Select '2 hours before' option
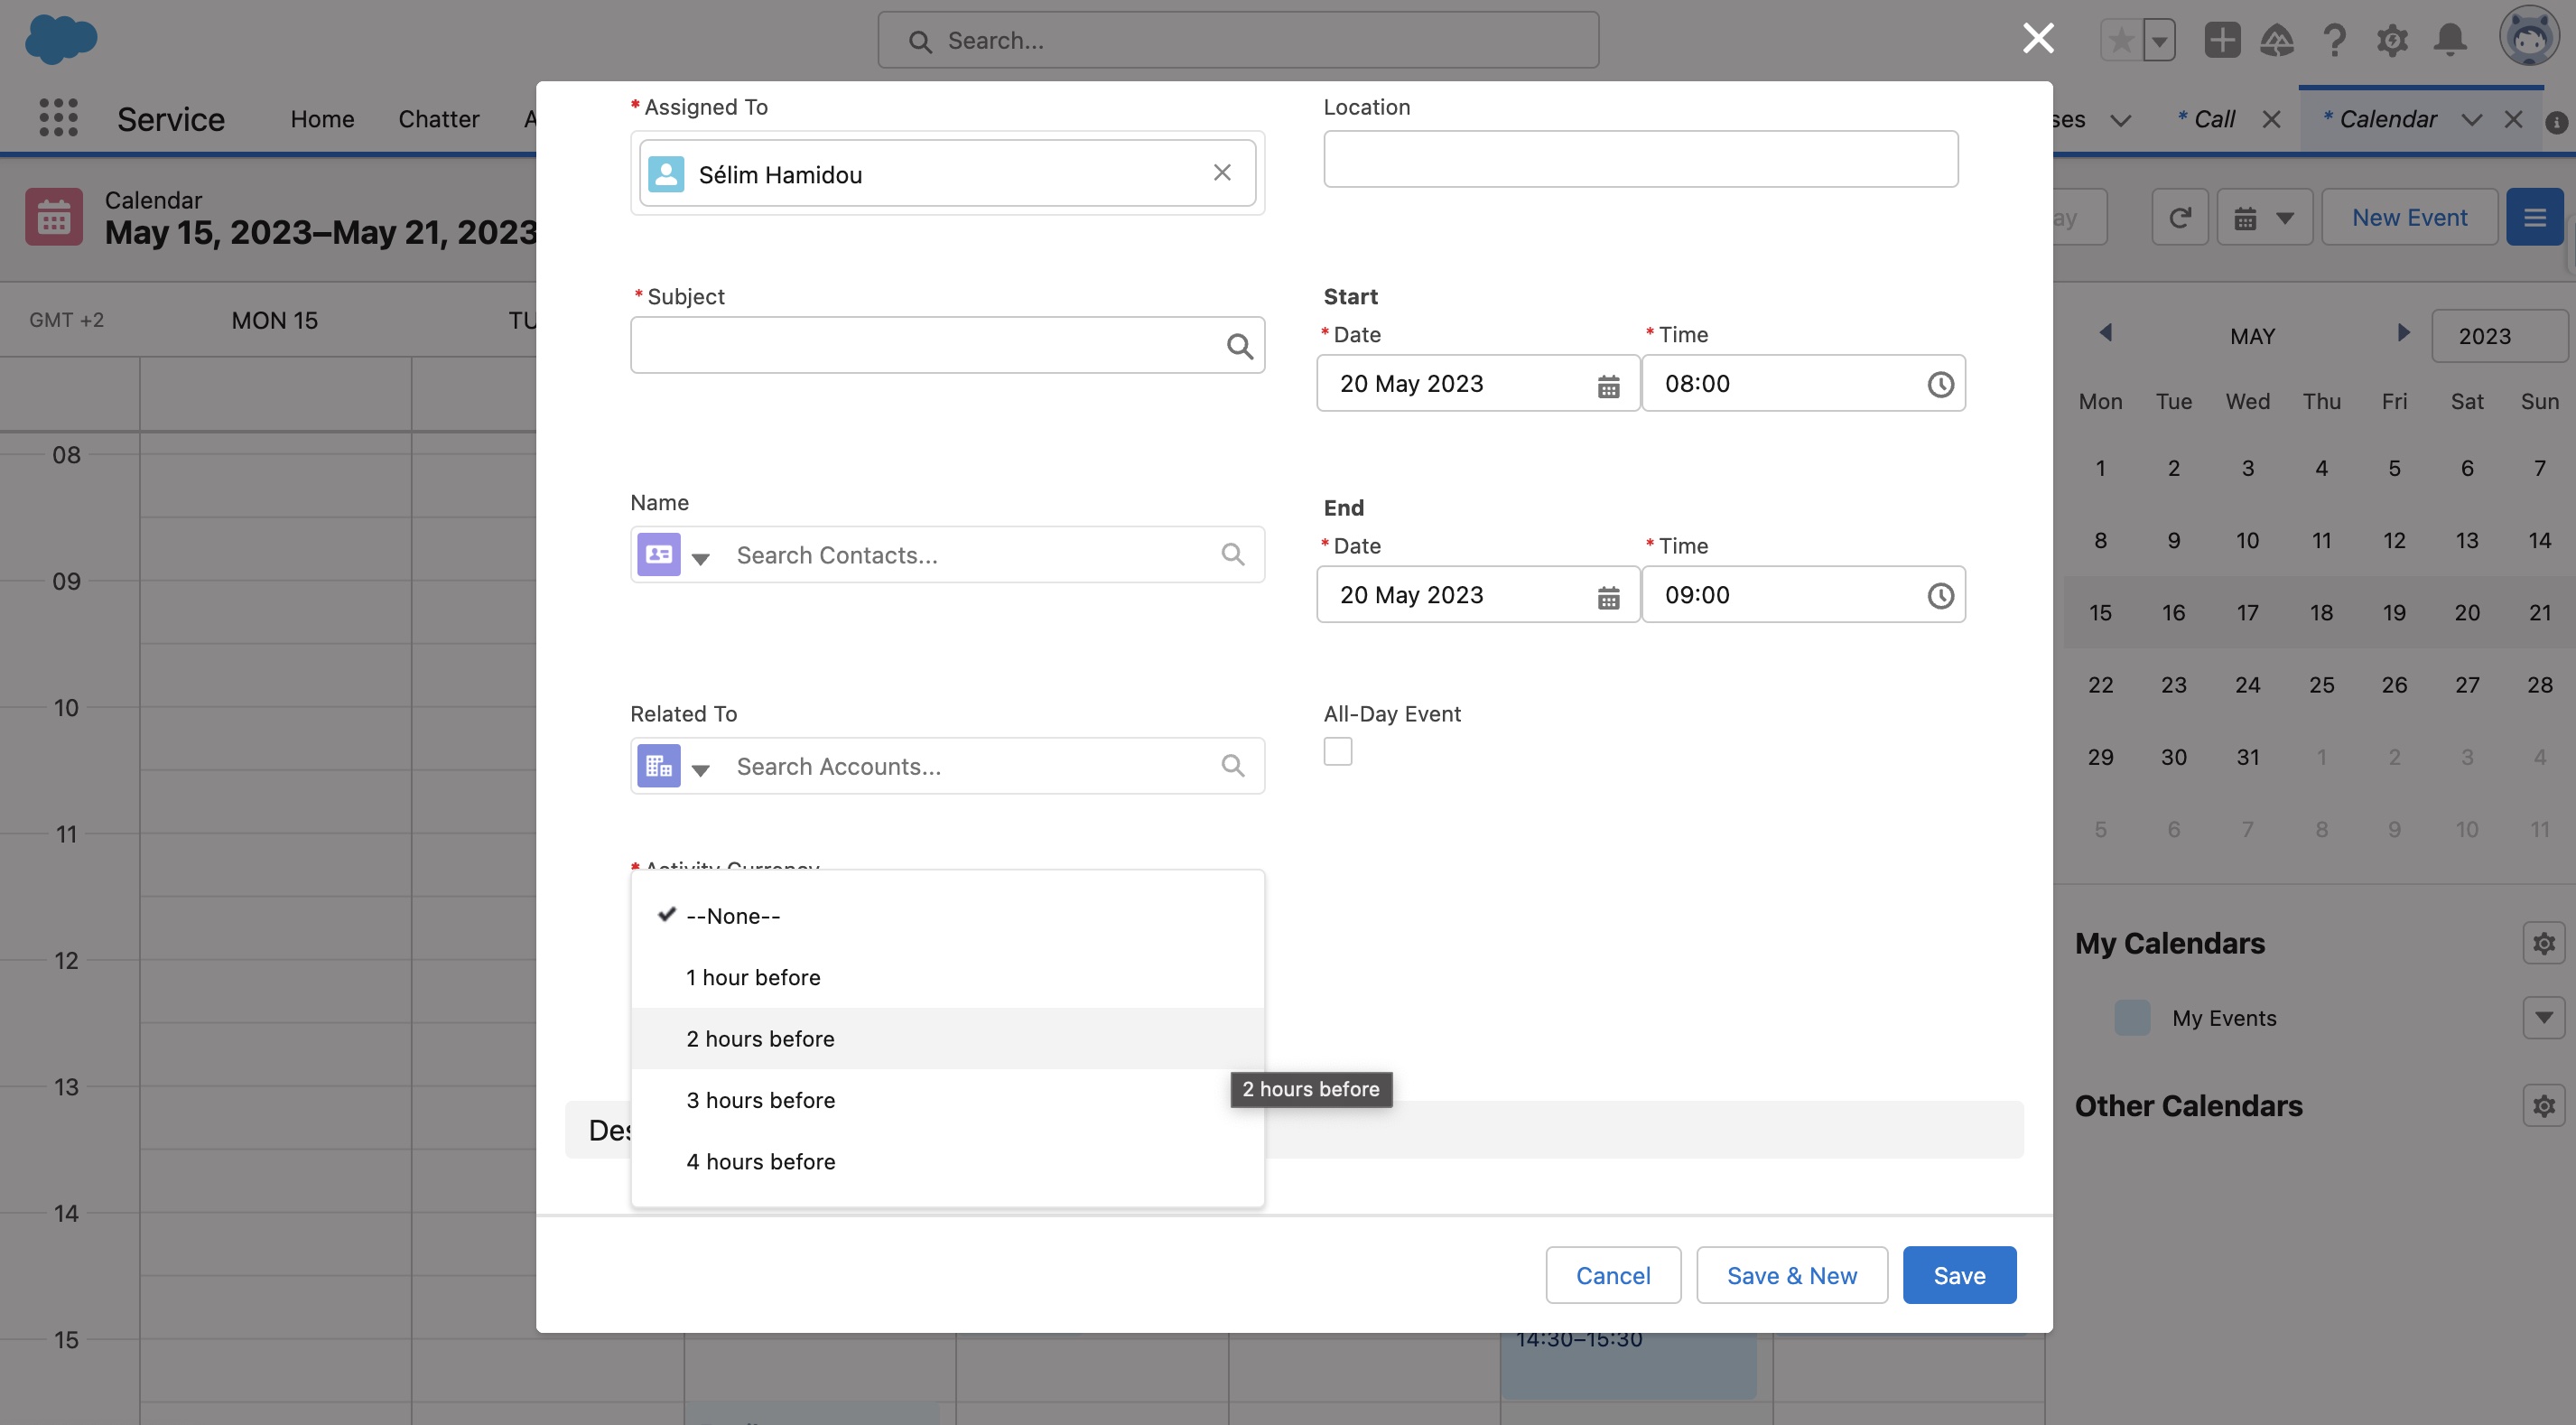2576x1425 pixels. pyautogui.click(x=947, y=1039)
